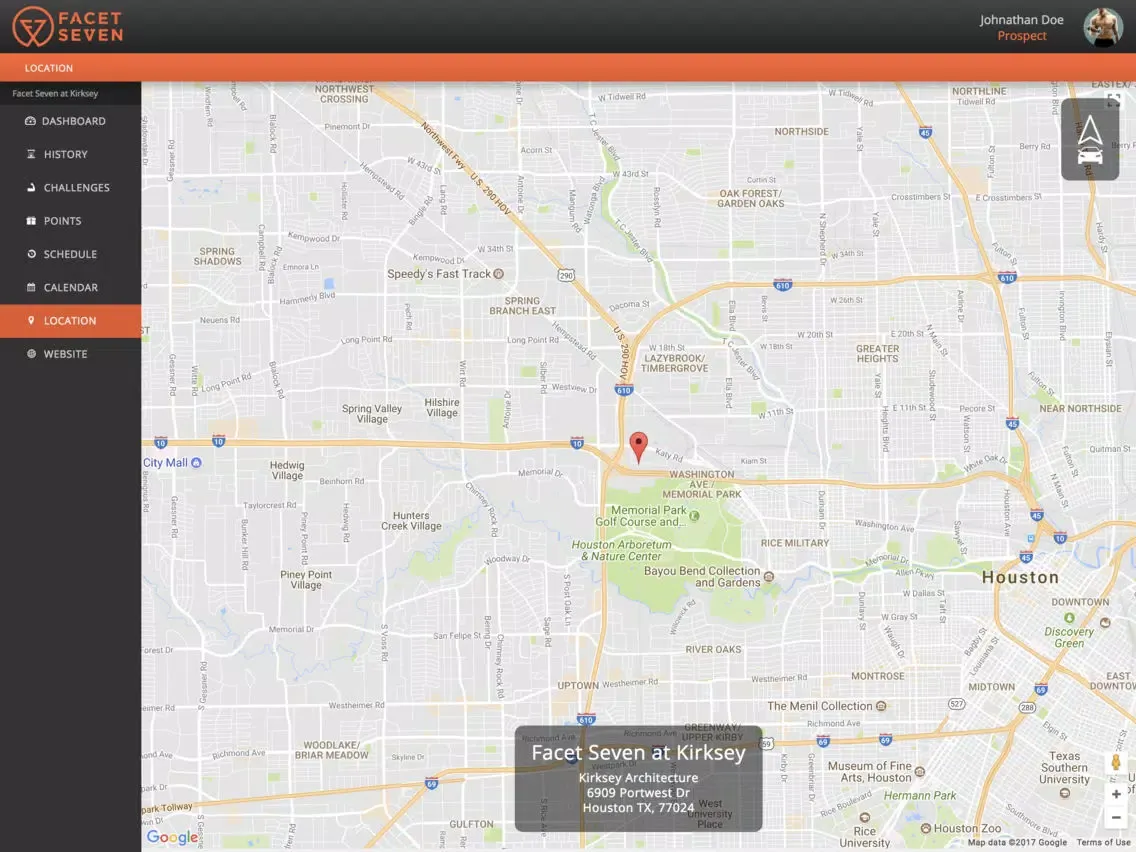This screenshot has height=852, width=1136.
Task: Click Museum of Fine Arts place marker
Action: [919, 772]
